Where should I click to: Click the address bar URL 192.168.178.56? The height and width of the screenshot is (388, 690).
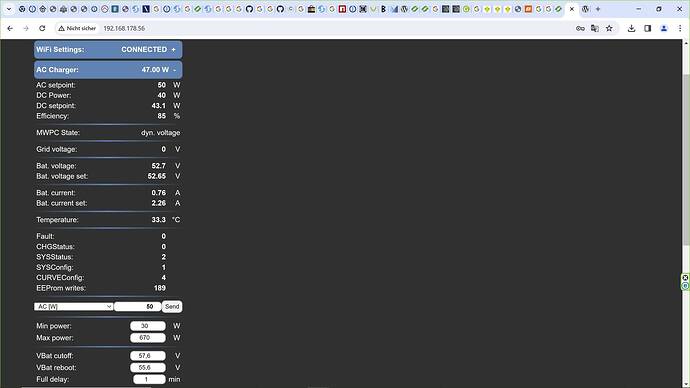(124, 28)
